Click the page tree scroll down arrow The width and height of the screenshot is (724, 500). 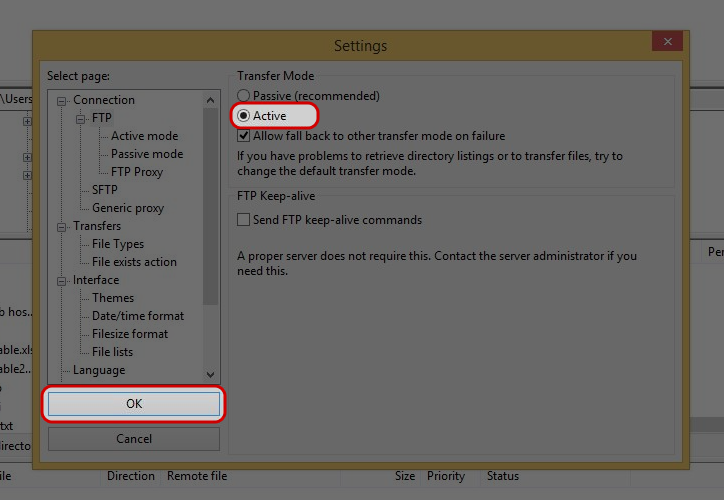click(211, 374)
